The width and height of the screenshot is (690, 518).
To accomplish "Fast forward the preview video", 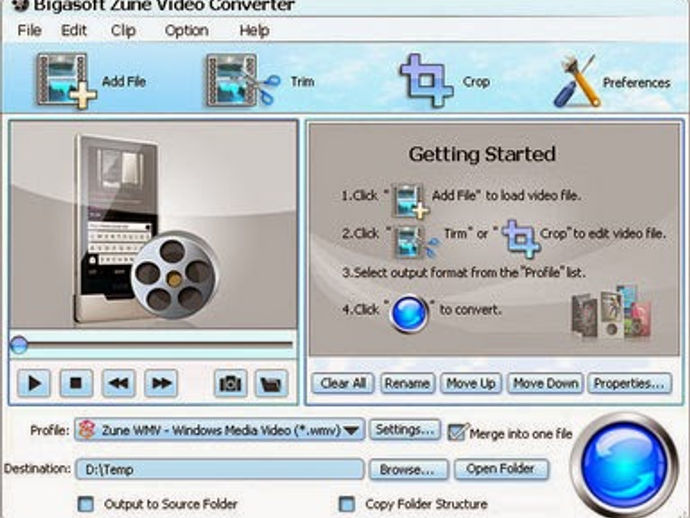I will [161, 383].
